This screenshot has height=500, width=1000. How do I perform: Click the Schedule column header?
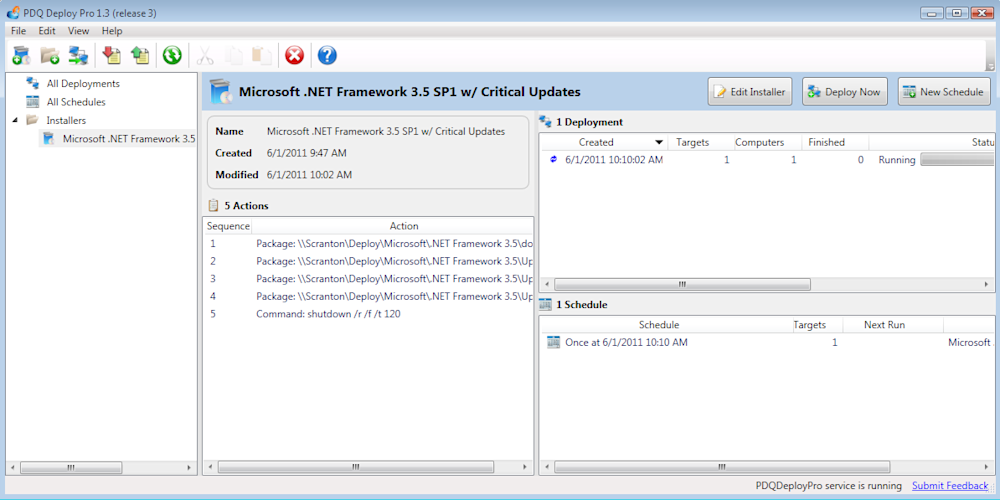659,325
